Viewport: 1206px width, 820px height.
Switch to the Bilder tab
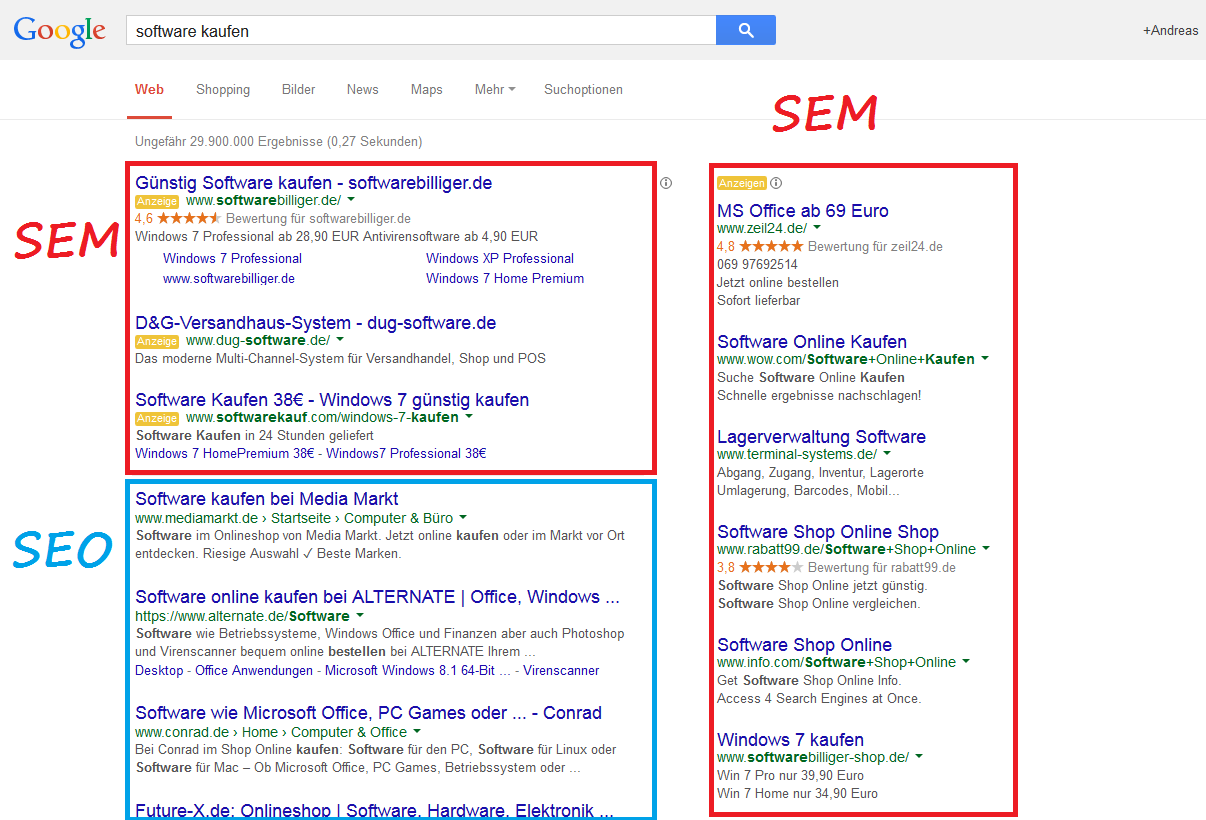pos(298,89)
